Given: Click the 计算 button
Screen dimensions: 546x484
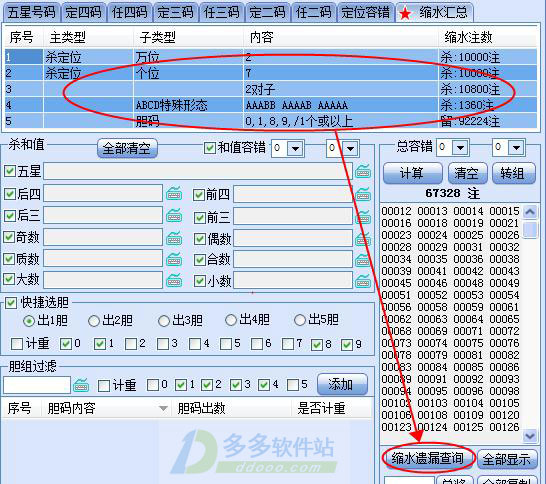Looking at the screenshot, I should point(412,173).
